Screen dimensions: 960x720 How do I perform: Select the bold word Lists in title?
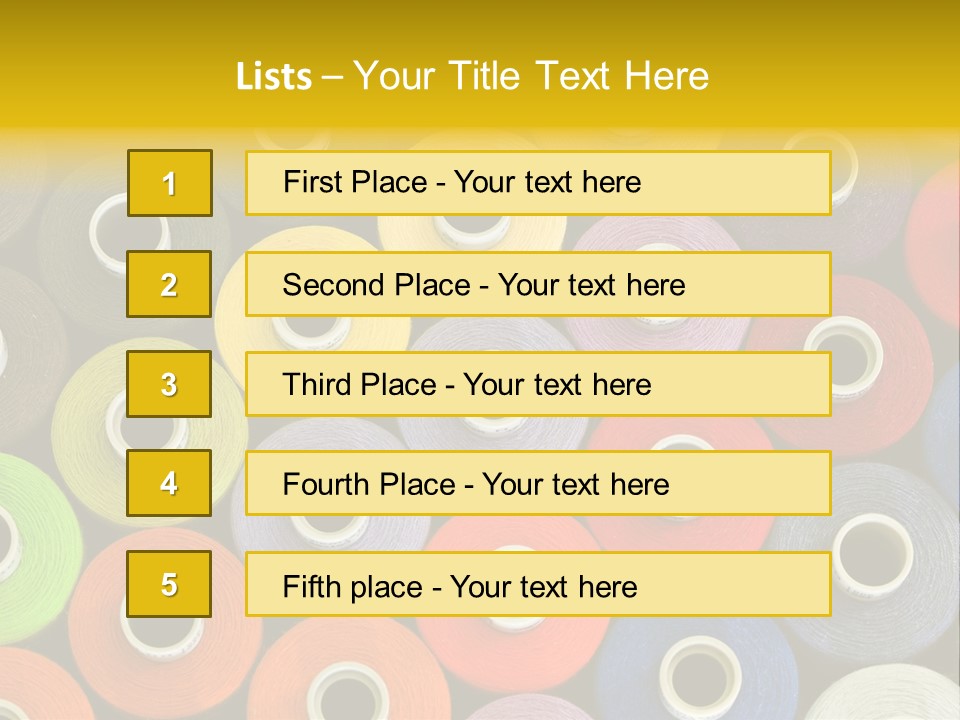tap(273, 77)
